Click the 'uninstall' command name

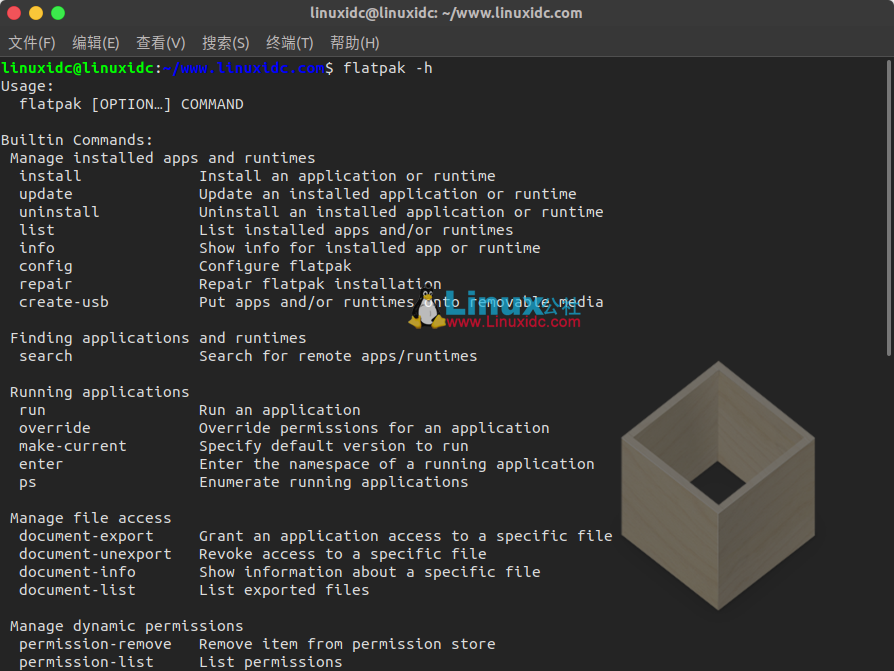[59, 212]
